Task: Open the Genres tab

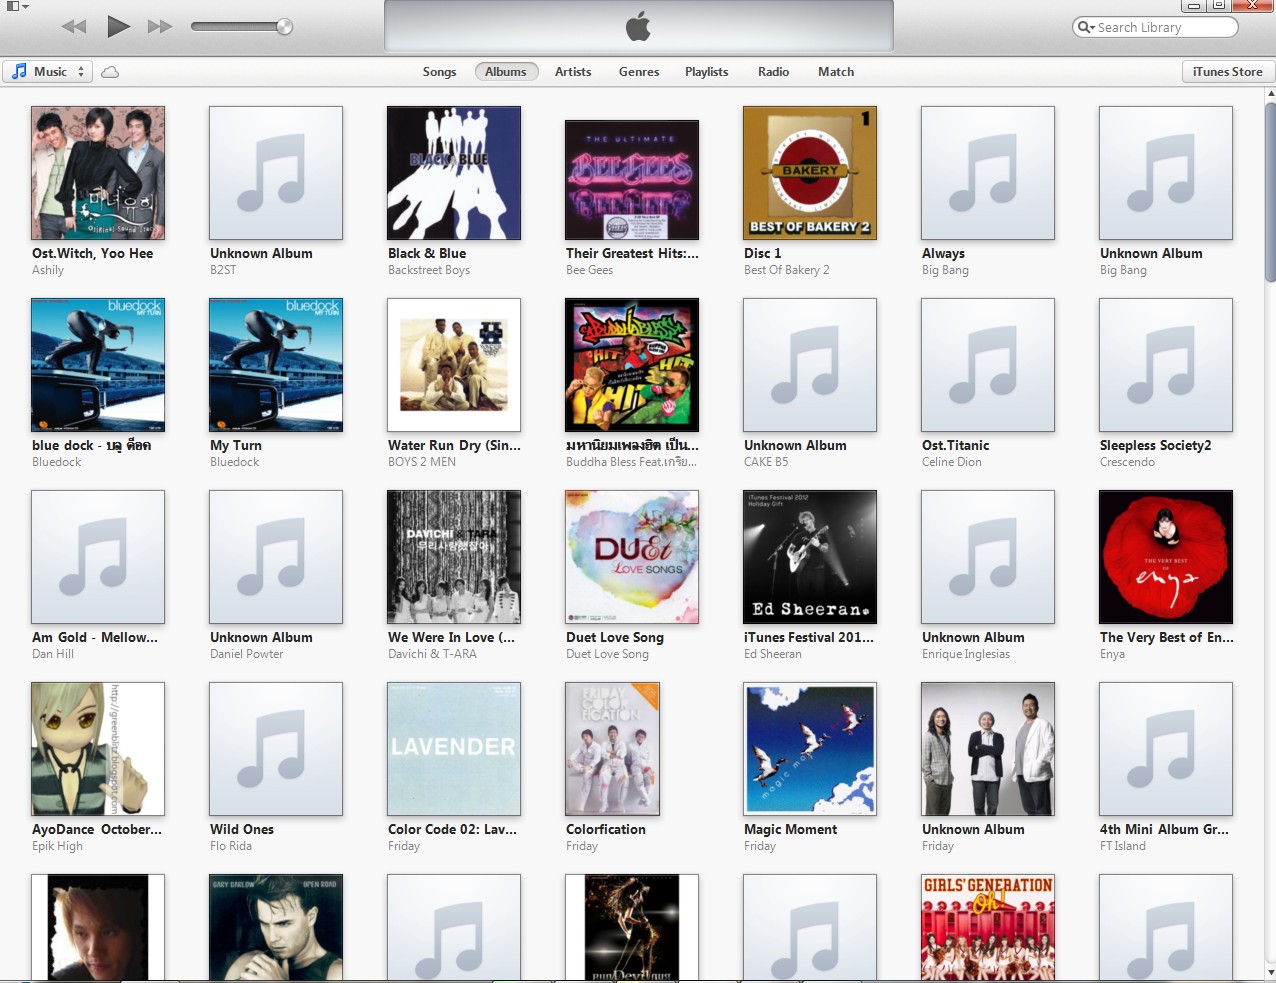Action: click(x=639, y=72)
